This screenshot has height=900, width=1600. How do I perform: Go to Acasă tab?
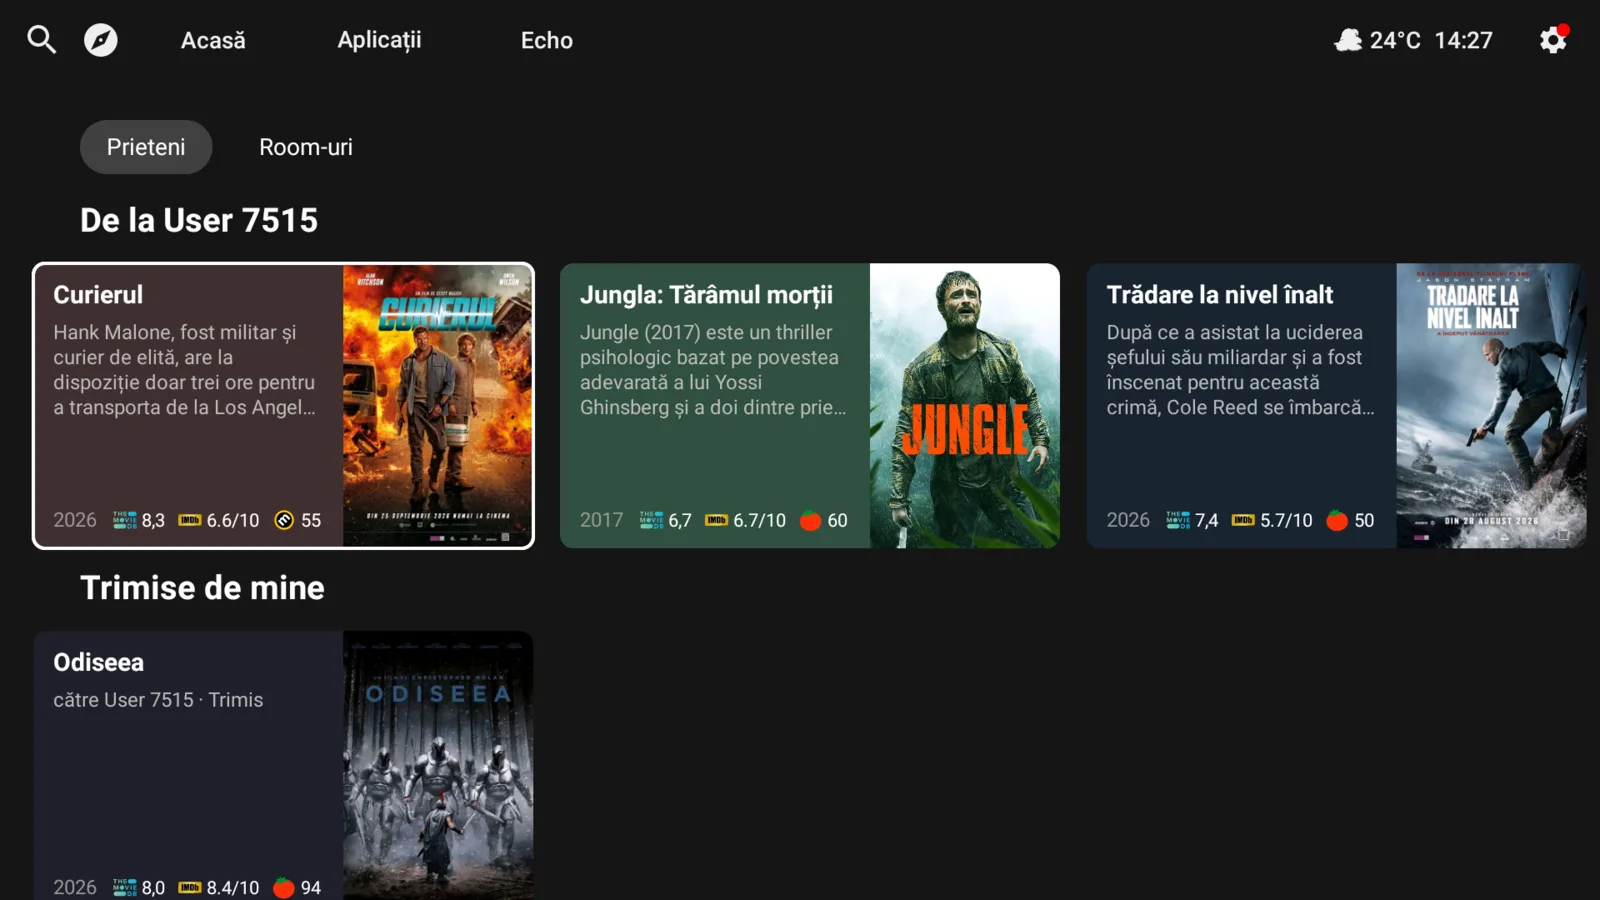pos(213,40)
